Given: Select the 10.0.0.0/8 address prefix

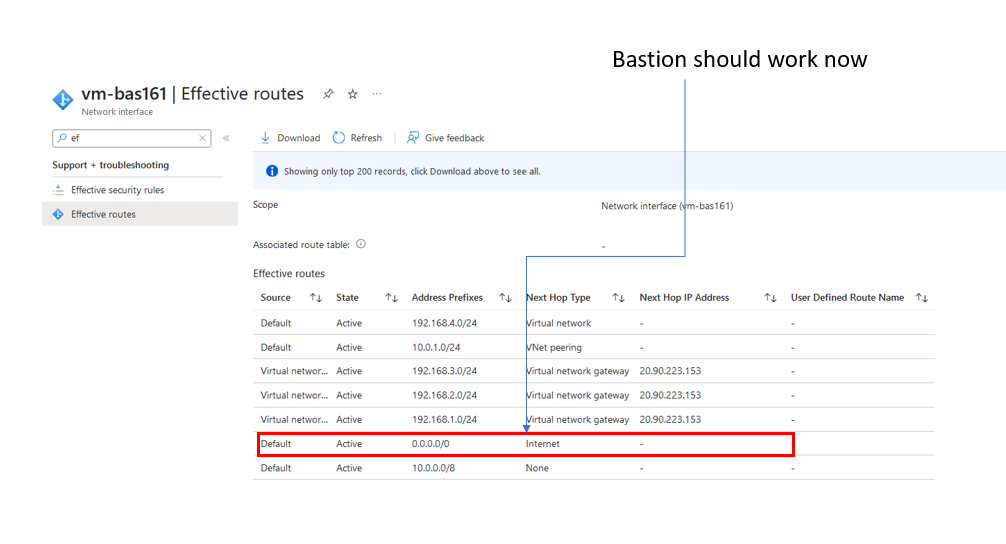Looking at the screenshot, I should pyautogui.click(x=433, y=468).
